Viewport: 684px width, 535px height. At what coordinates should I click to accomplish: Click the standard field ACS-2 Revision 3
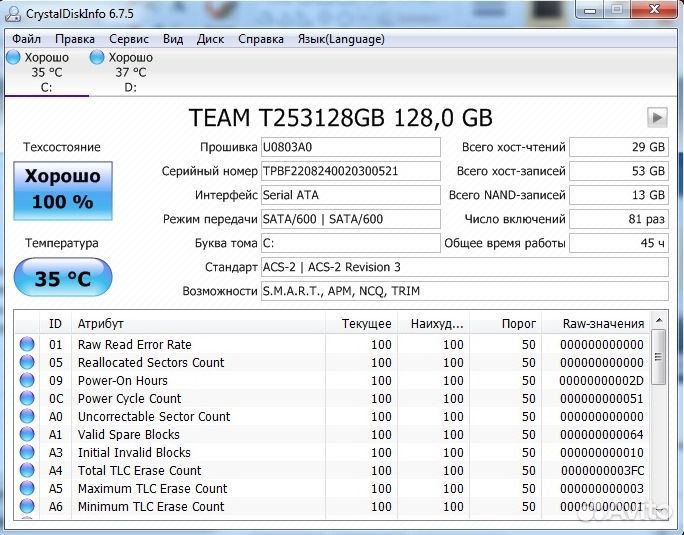(465, 267)
